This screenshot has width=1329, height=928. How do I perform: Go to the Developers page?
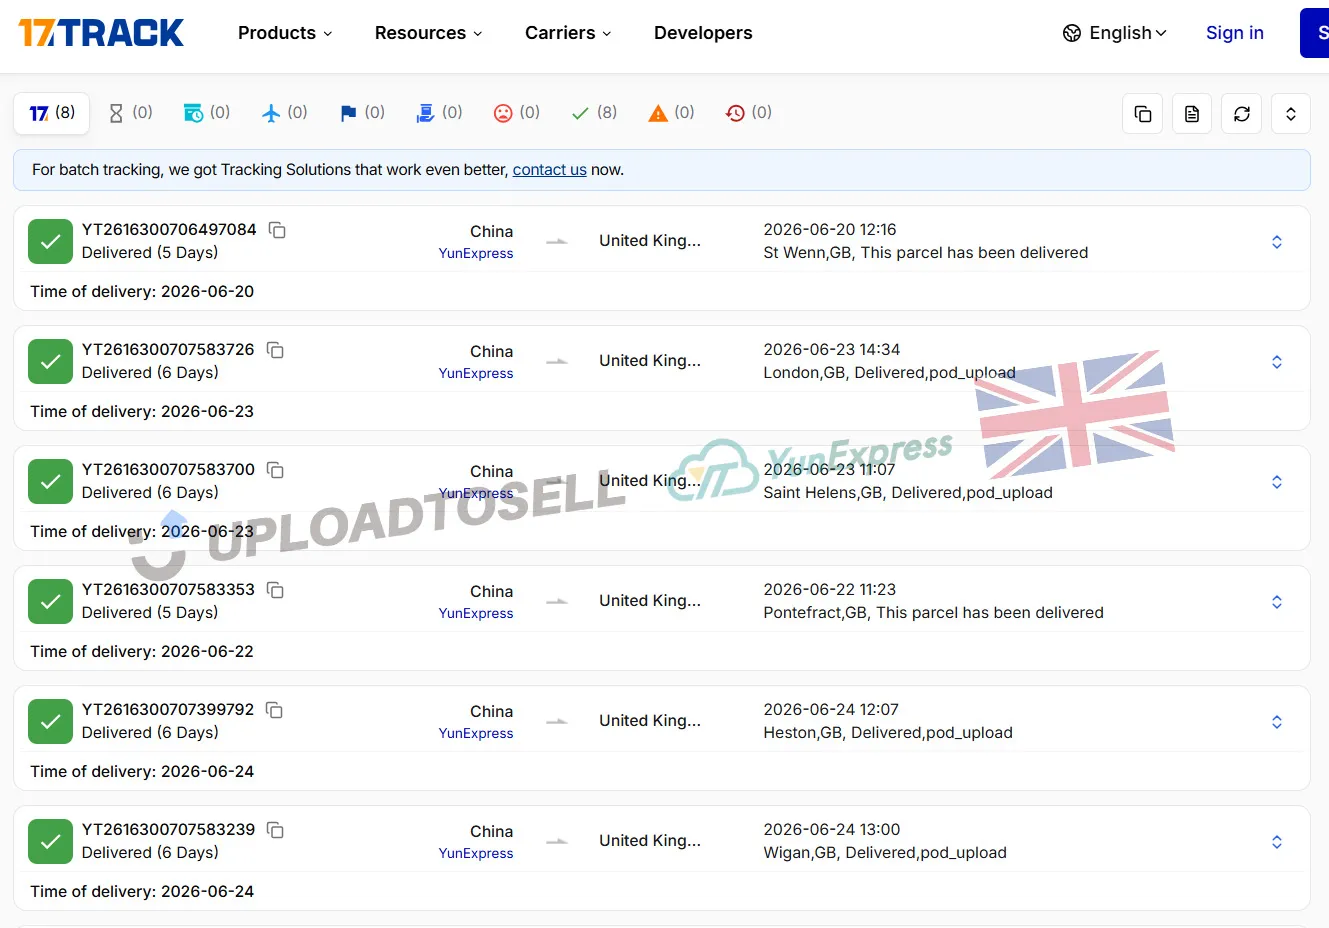(703, 33)
